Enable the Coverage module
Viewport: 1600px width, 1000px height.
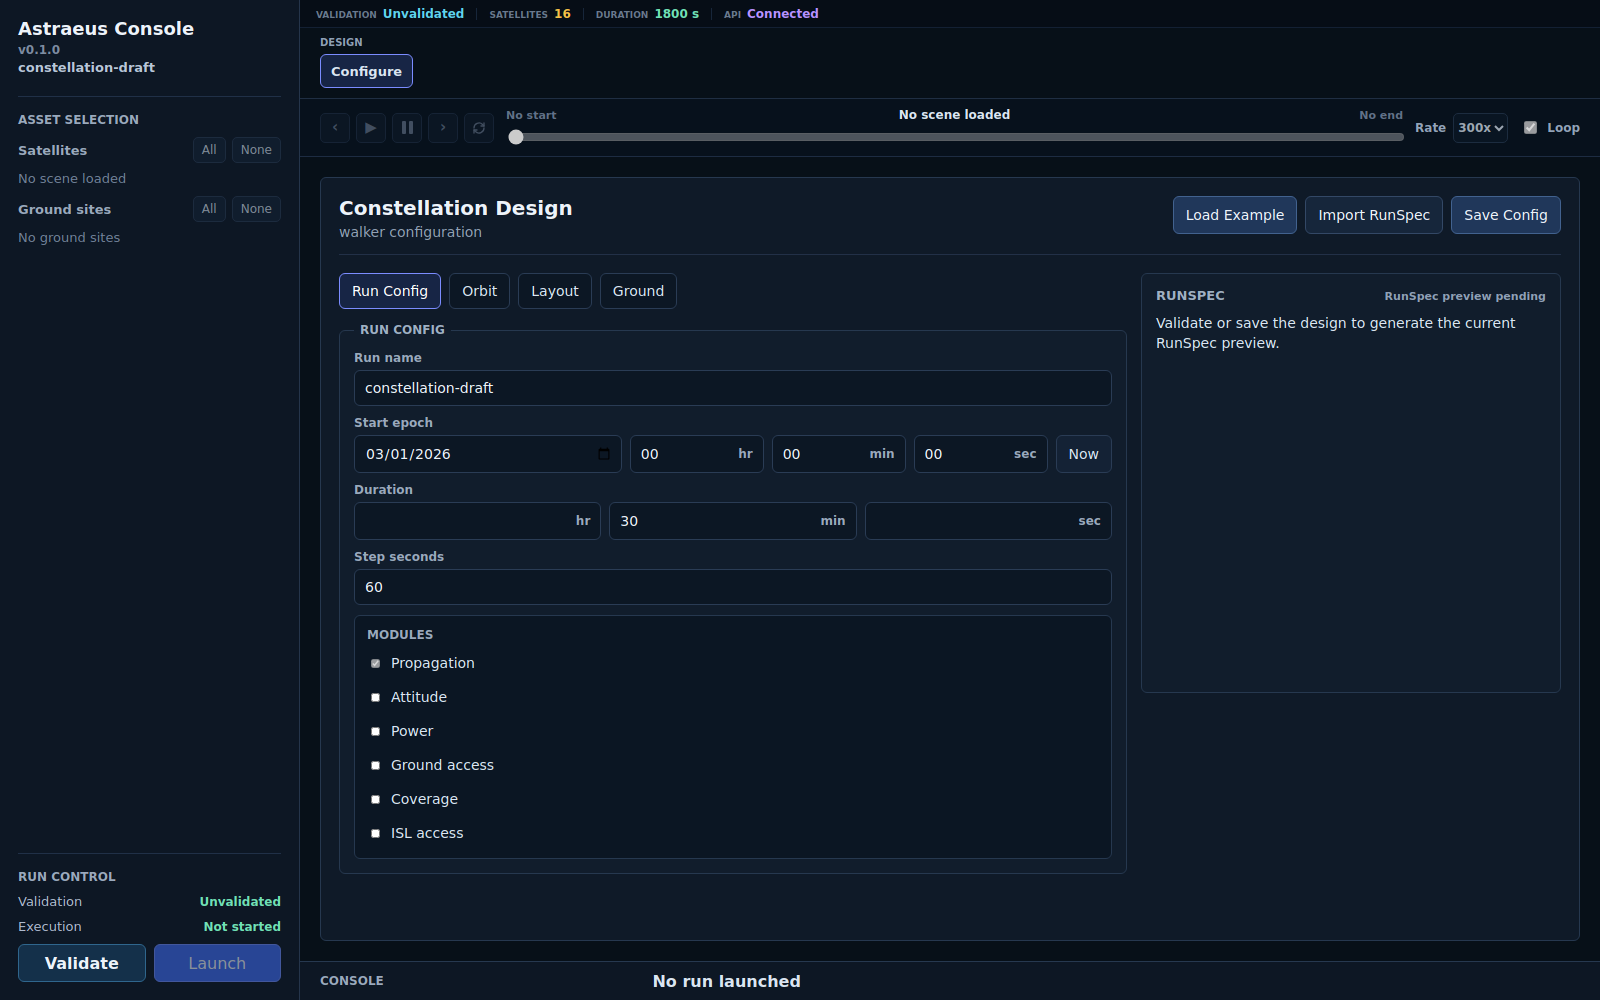[x=376, y=800]
